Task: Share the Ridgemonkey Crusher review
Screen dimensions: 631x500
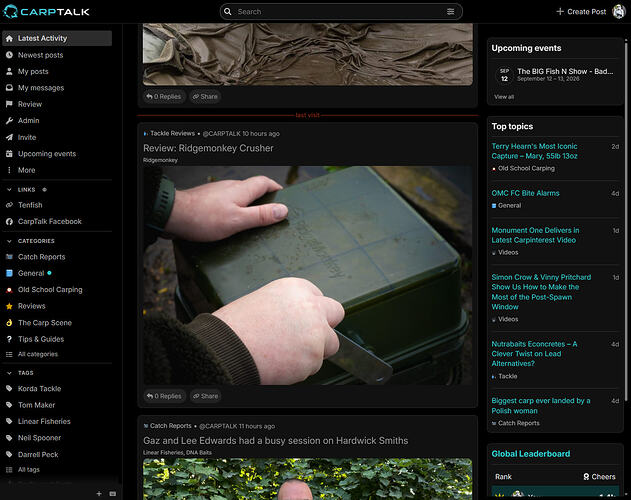Action: tap(206, 396)
